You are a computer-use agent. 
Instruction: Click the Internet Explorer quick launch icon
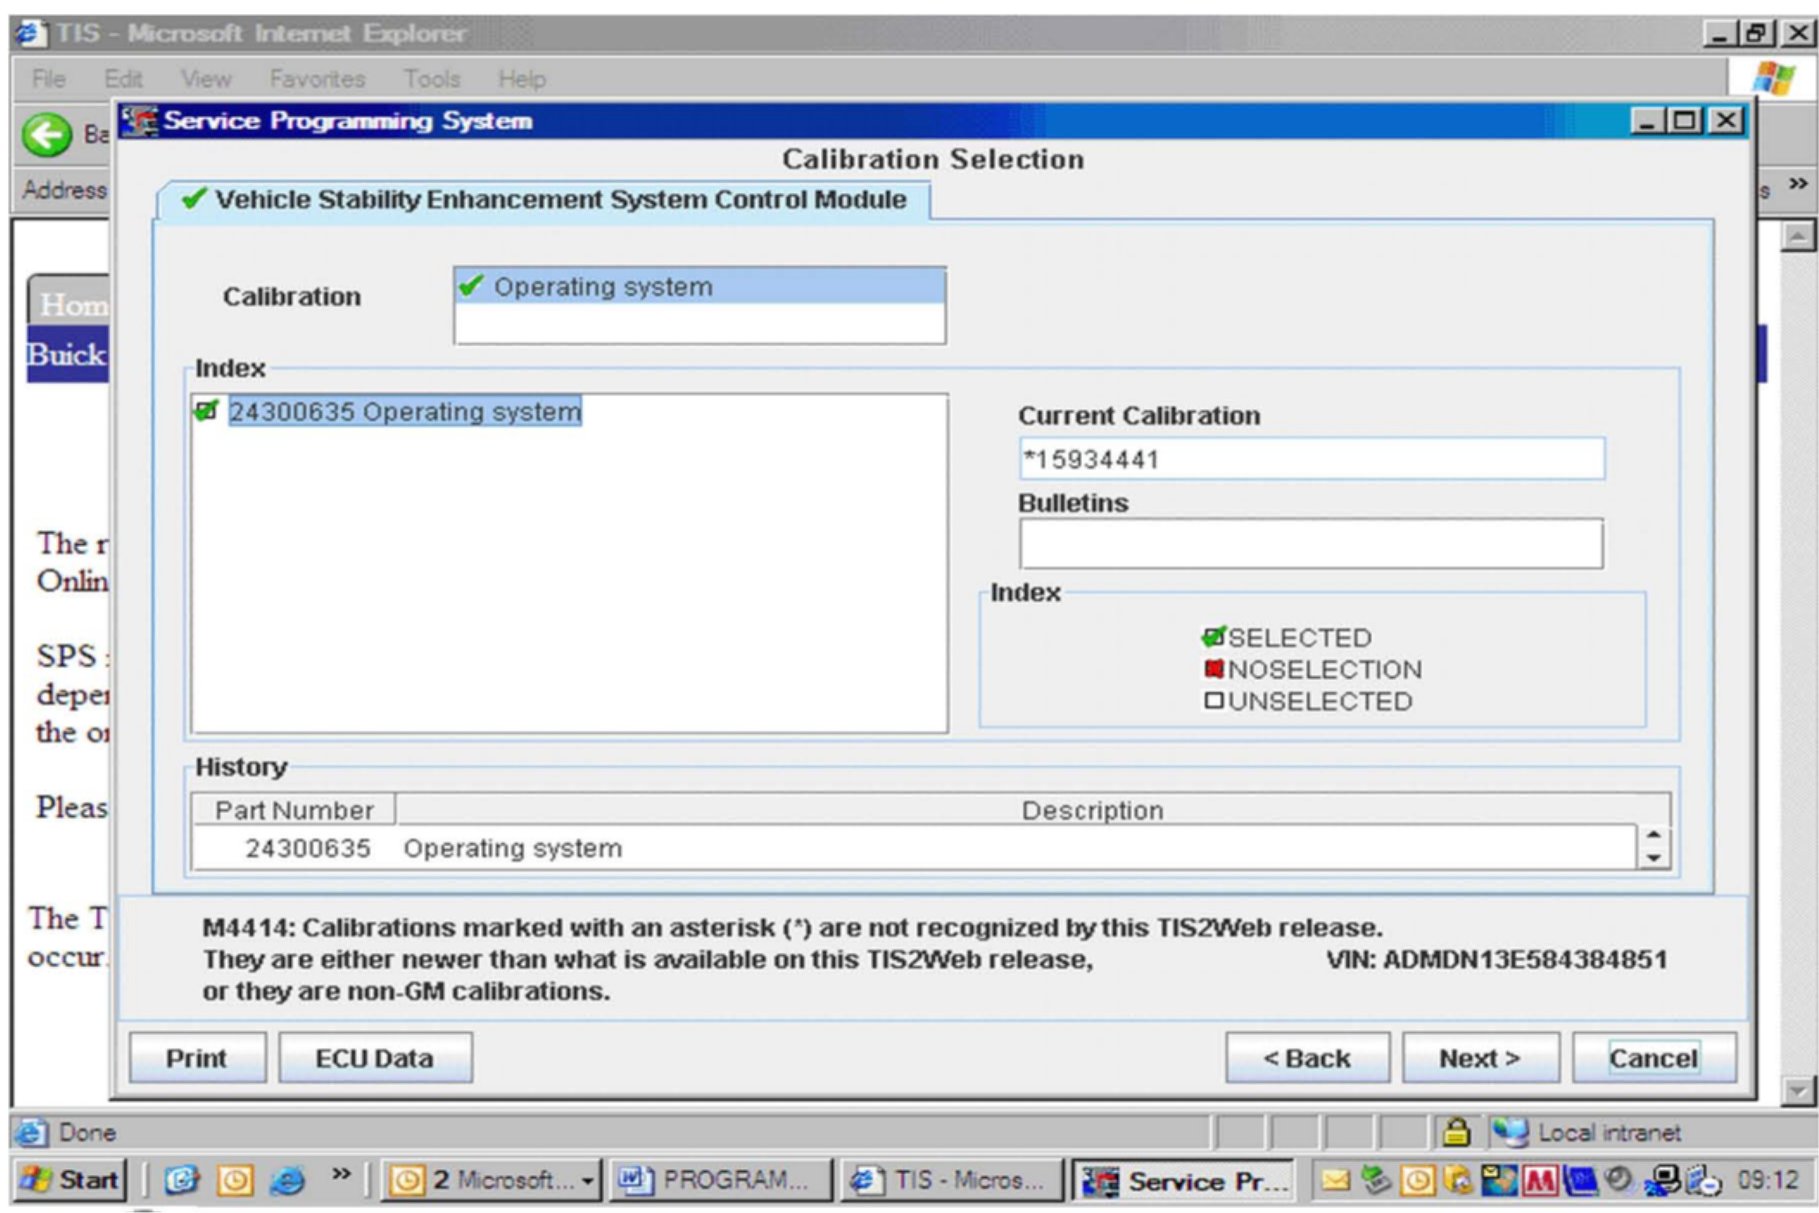(287, 1181)
